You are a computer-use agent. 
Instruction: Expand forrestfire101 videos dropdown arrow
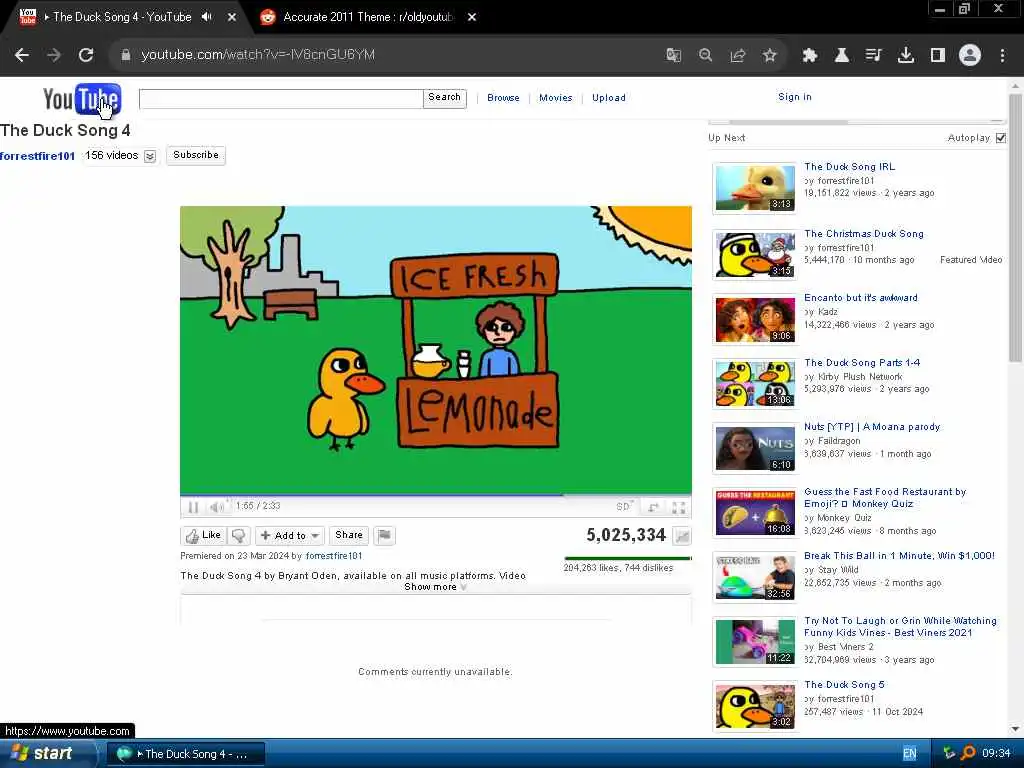point(150,156)
